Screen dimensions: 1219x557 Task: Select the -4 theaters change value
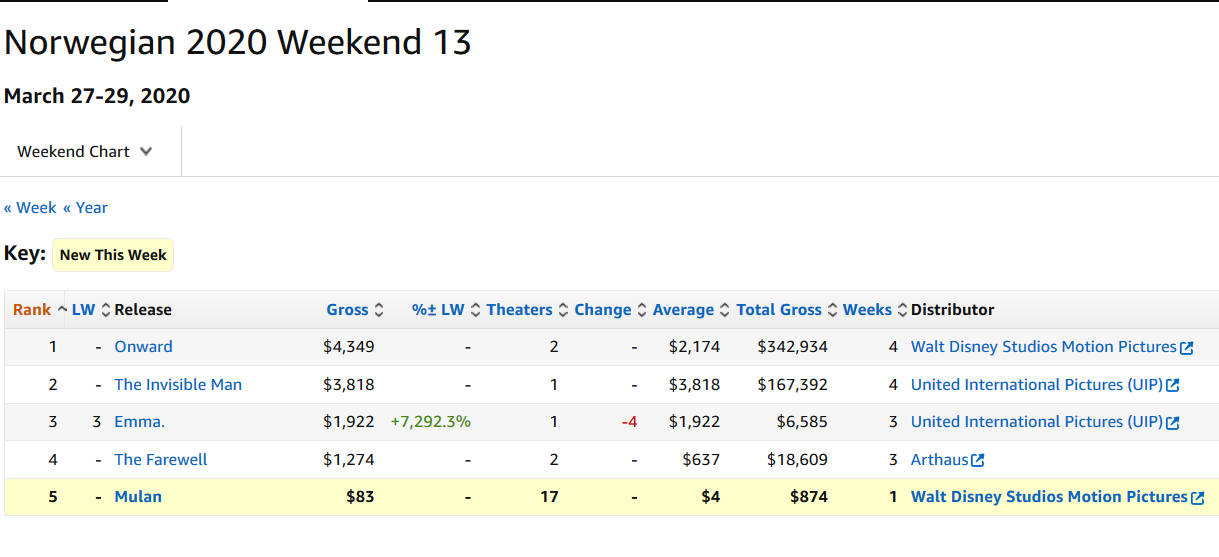point(630,422)
